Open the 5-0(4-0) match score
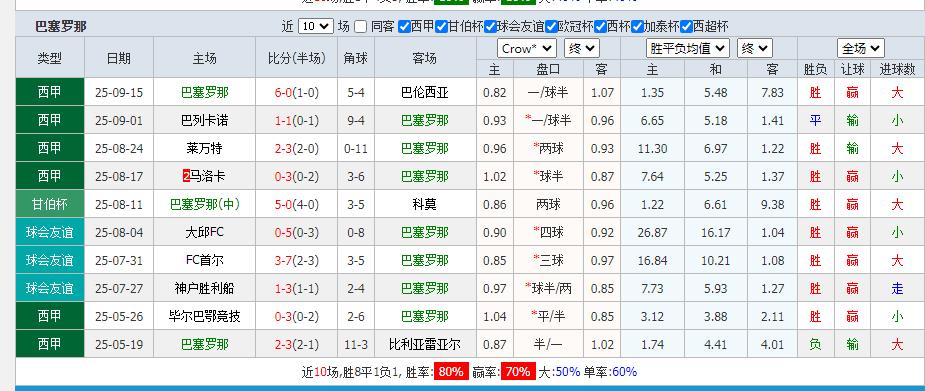The width and height of the screenshot is (925, 391). pos(296,205)
